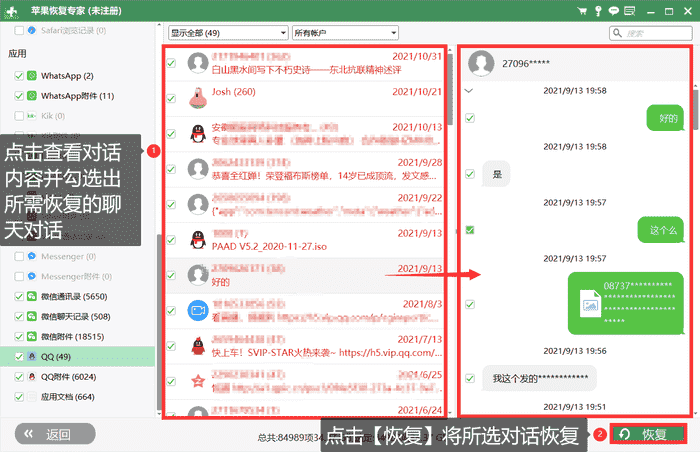Click the image file icon in green bubble
The width and height of the screenshot is (700, 452).
[x=590, y=303]
